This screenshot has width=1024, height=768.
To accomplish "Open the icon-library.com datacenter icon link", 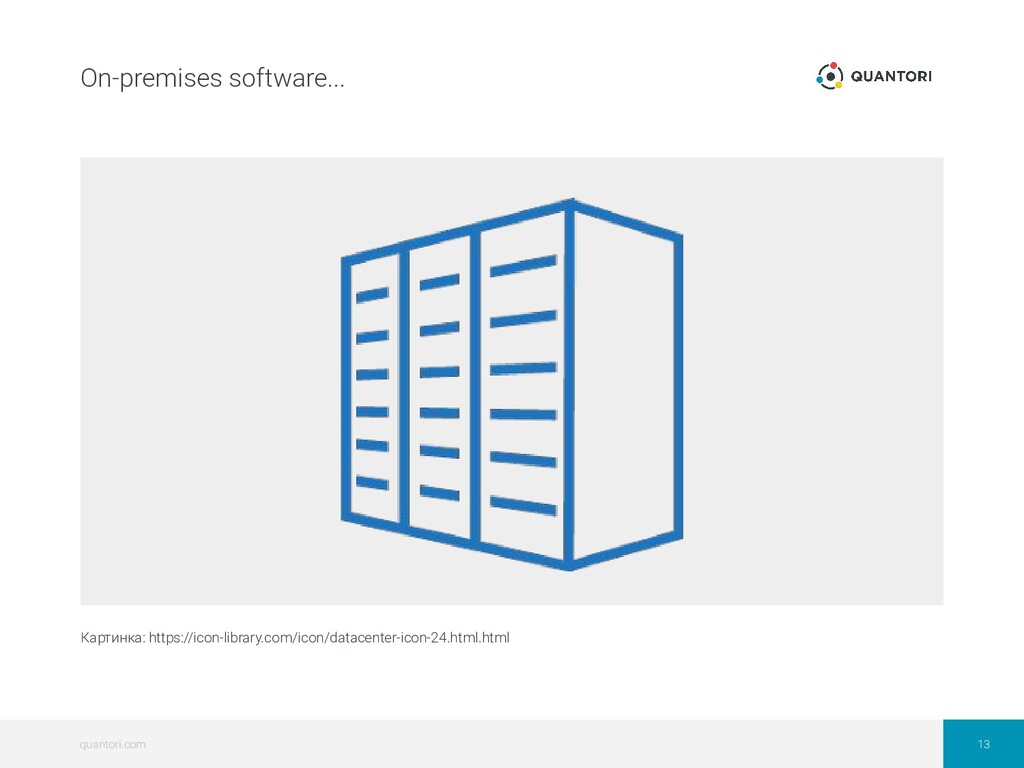I will (x=329, y=637).
